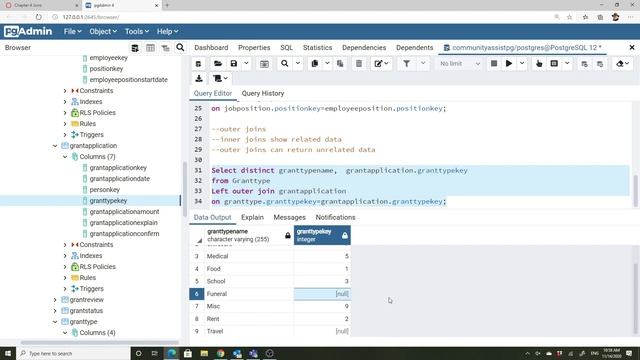Click the Windows taskbar search box

tap(73, 353)
